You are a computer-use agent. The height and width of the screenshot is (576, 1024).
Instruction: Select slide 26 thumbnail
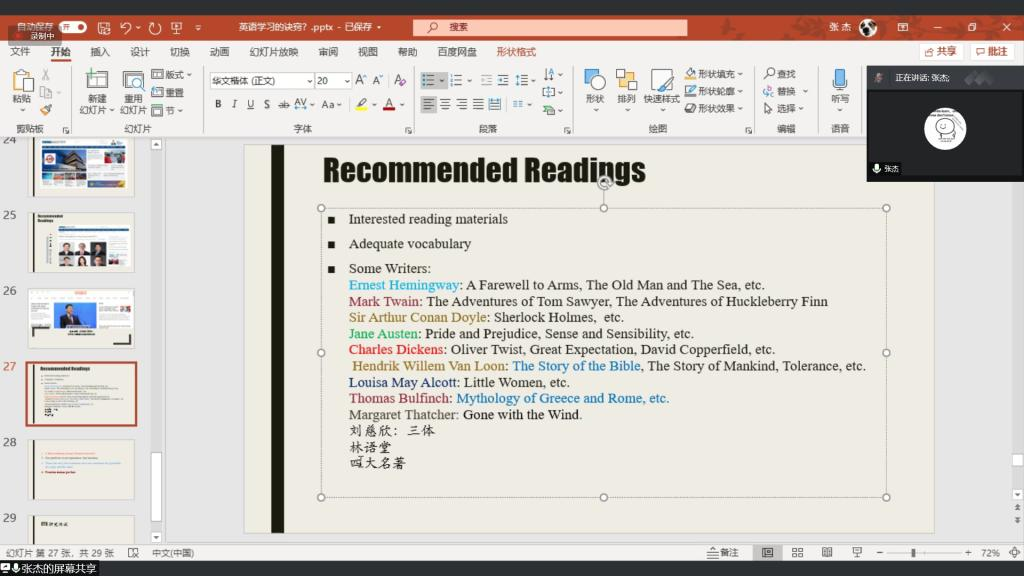point(82,318)
